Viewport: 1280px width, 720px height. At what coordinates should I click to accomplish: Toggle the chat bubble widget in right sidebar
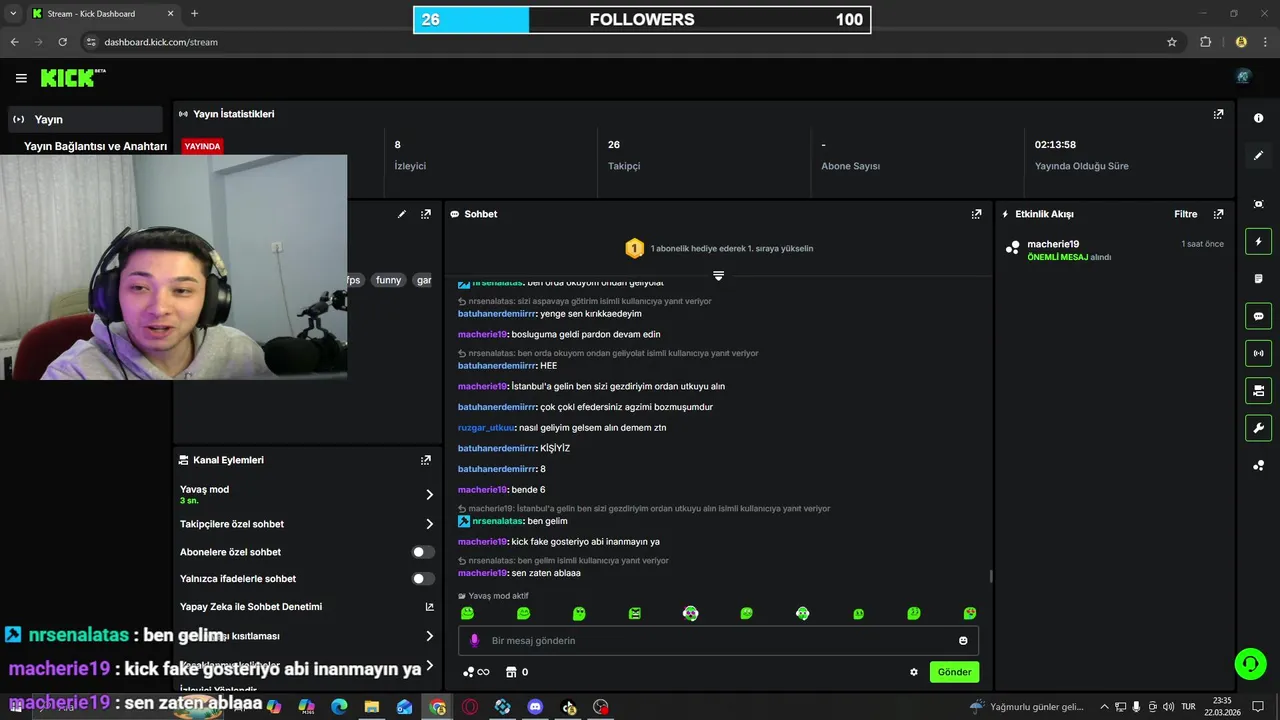coord(1258,316)
